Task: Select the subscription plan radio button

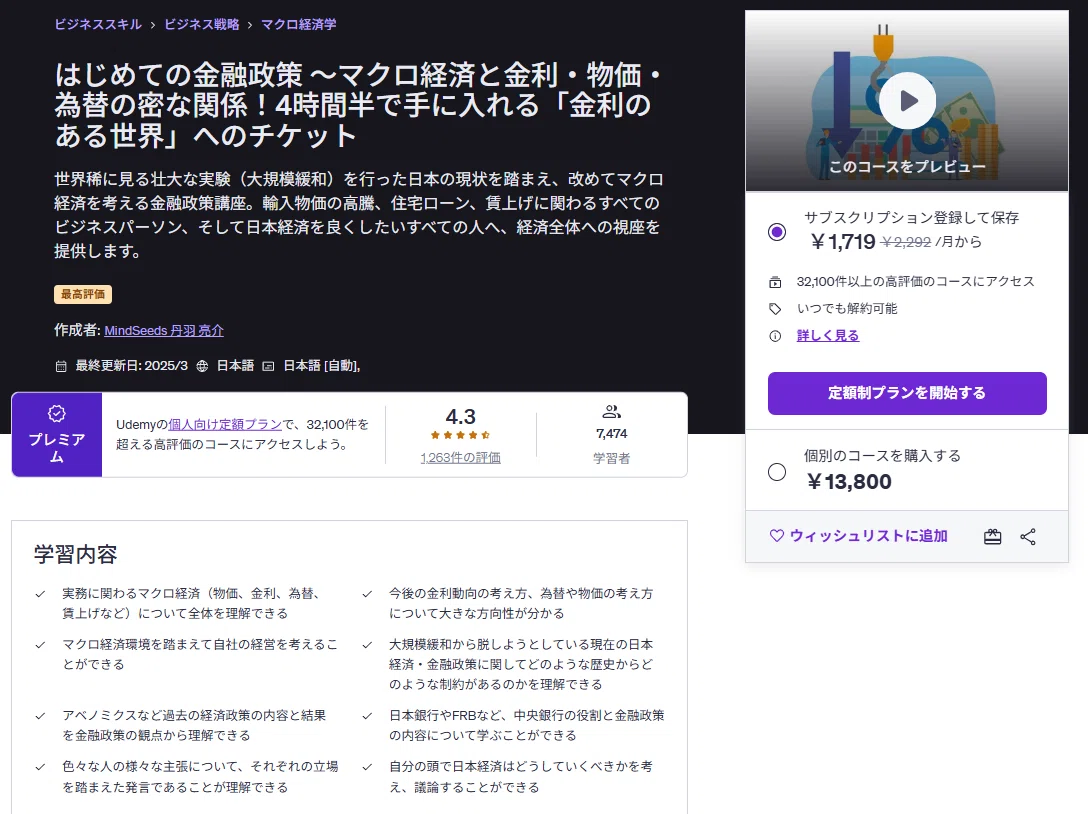Action: click(777, 232)
